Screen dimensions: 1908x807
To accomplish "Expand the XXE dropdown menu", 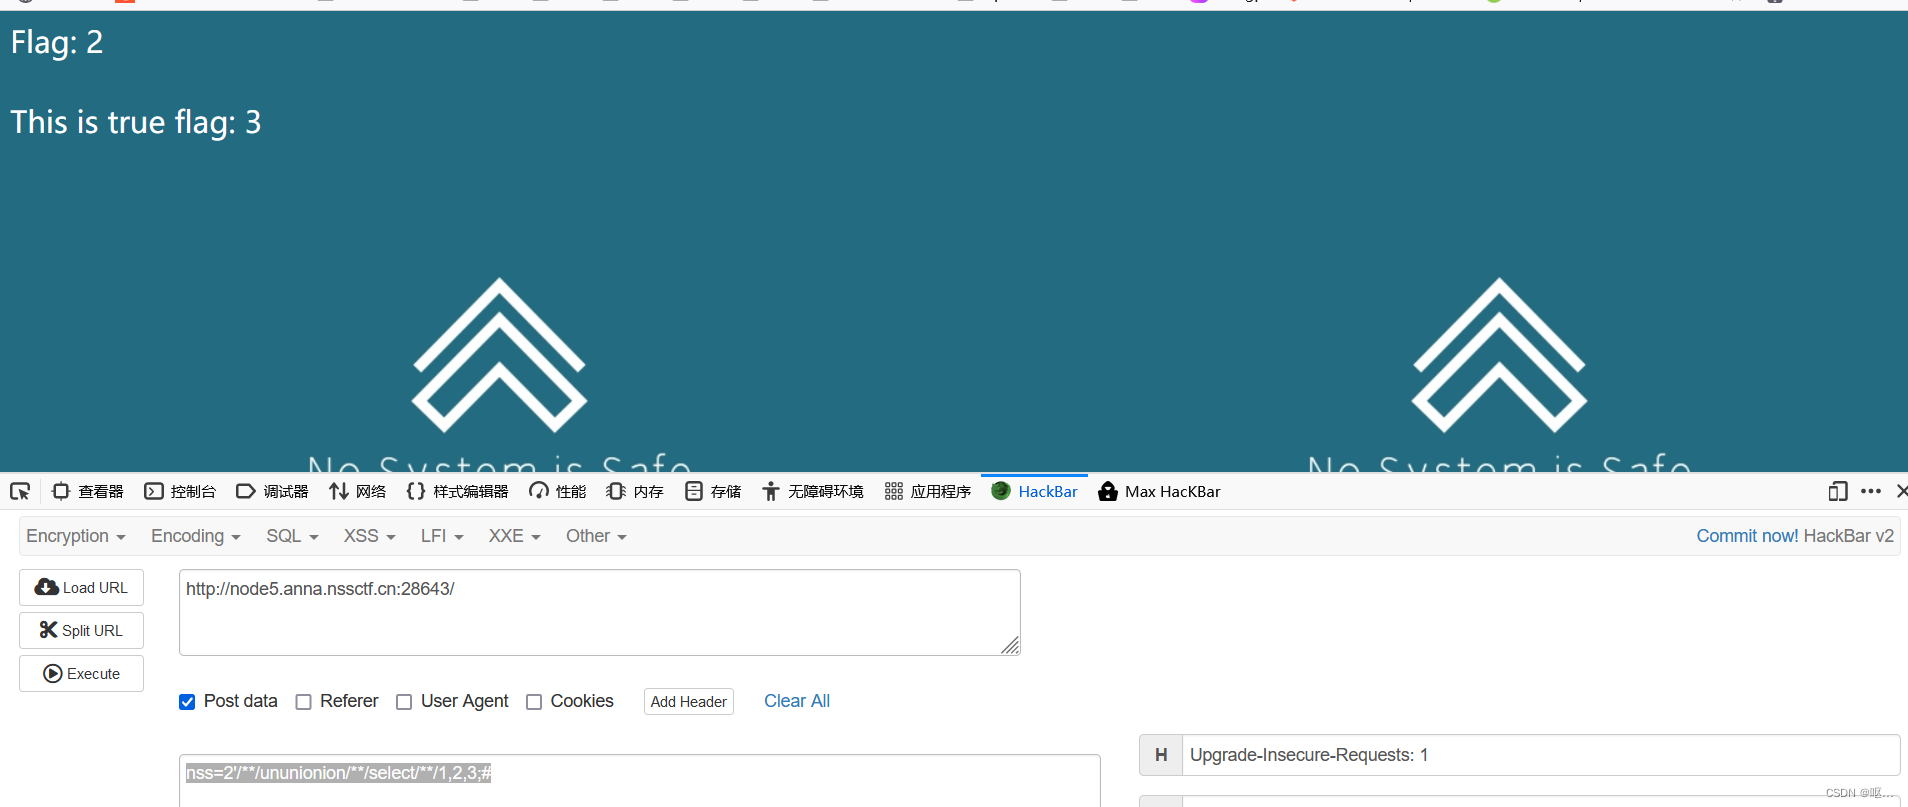I will click(515, 536).
